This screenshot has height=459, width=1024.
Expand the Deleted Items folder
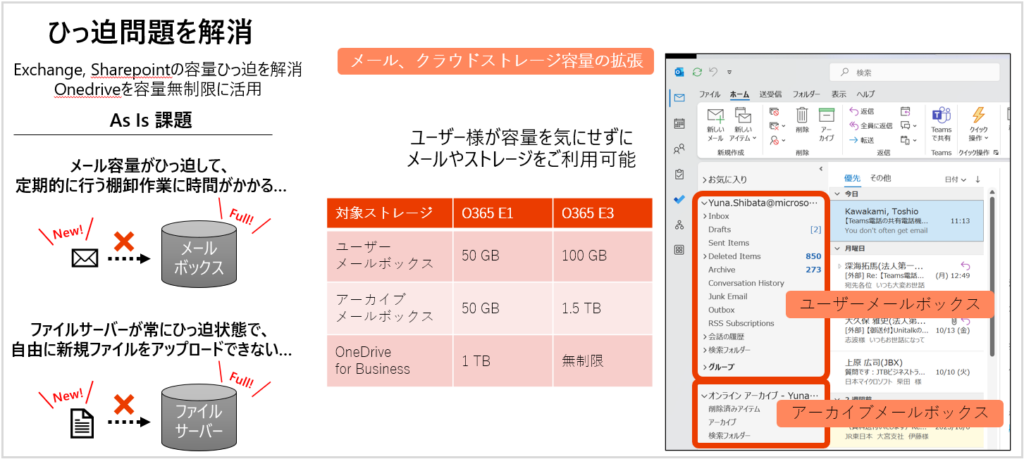[705, 257]
